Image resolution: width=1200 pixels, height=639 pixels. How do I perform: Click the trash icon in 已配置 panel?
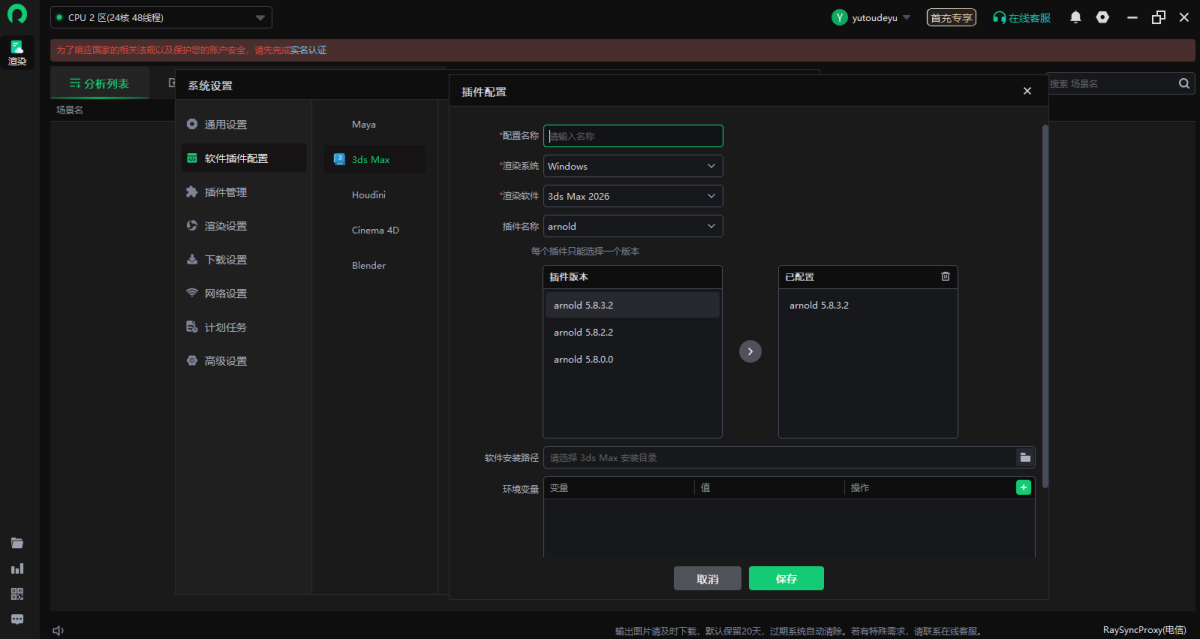tap(945, 277)
